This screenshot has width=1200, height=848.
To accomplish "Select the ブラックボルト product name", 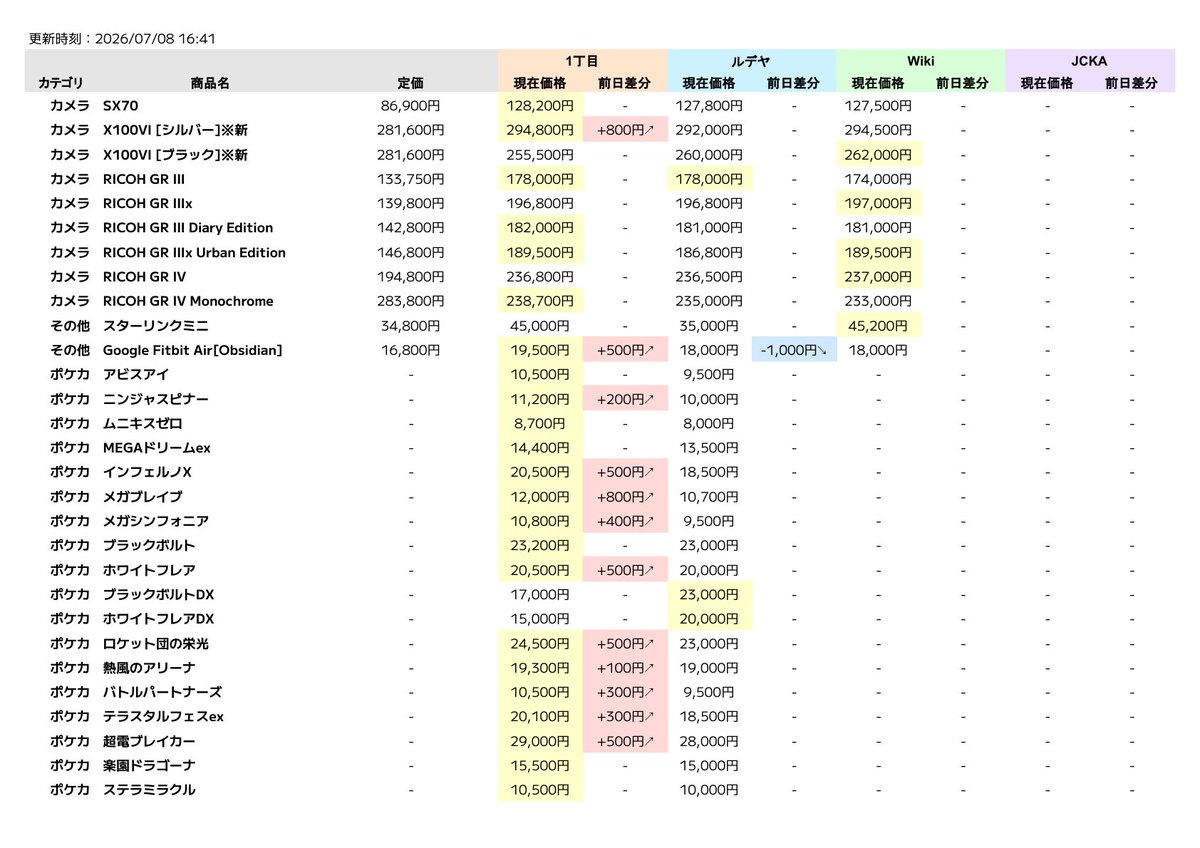I will coord(149,546).
